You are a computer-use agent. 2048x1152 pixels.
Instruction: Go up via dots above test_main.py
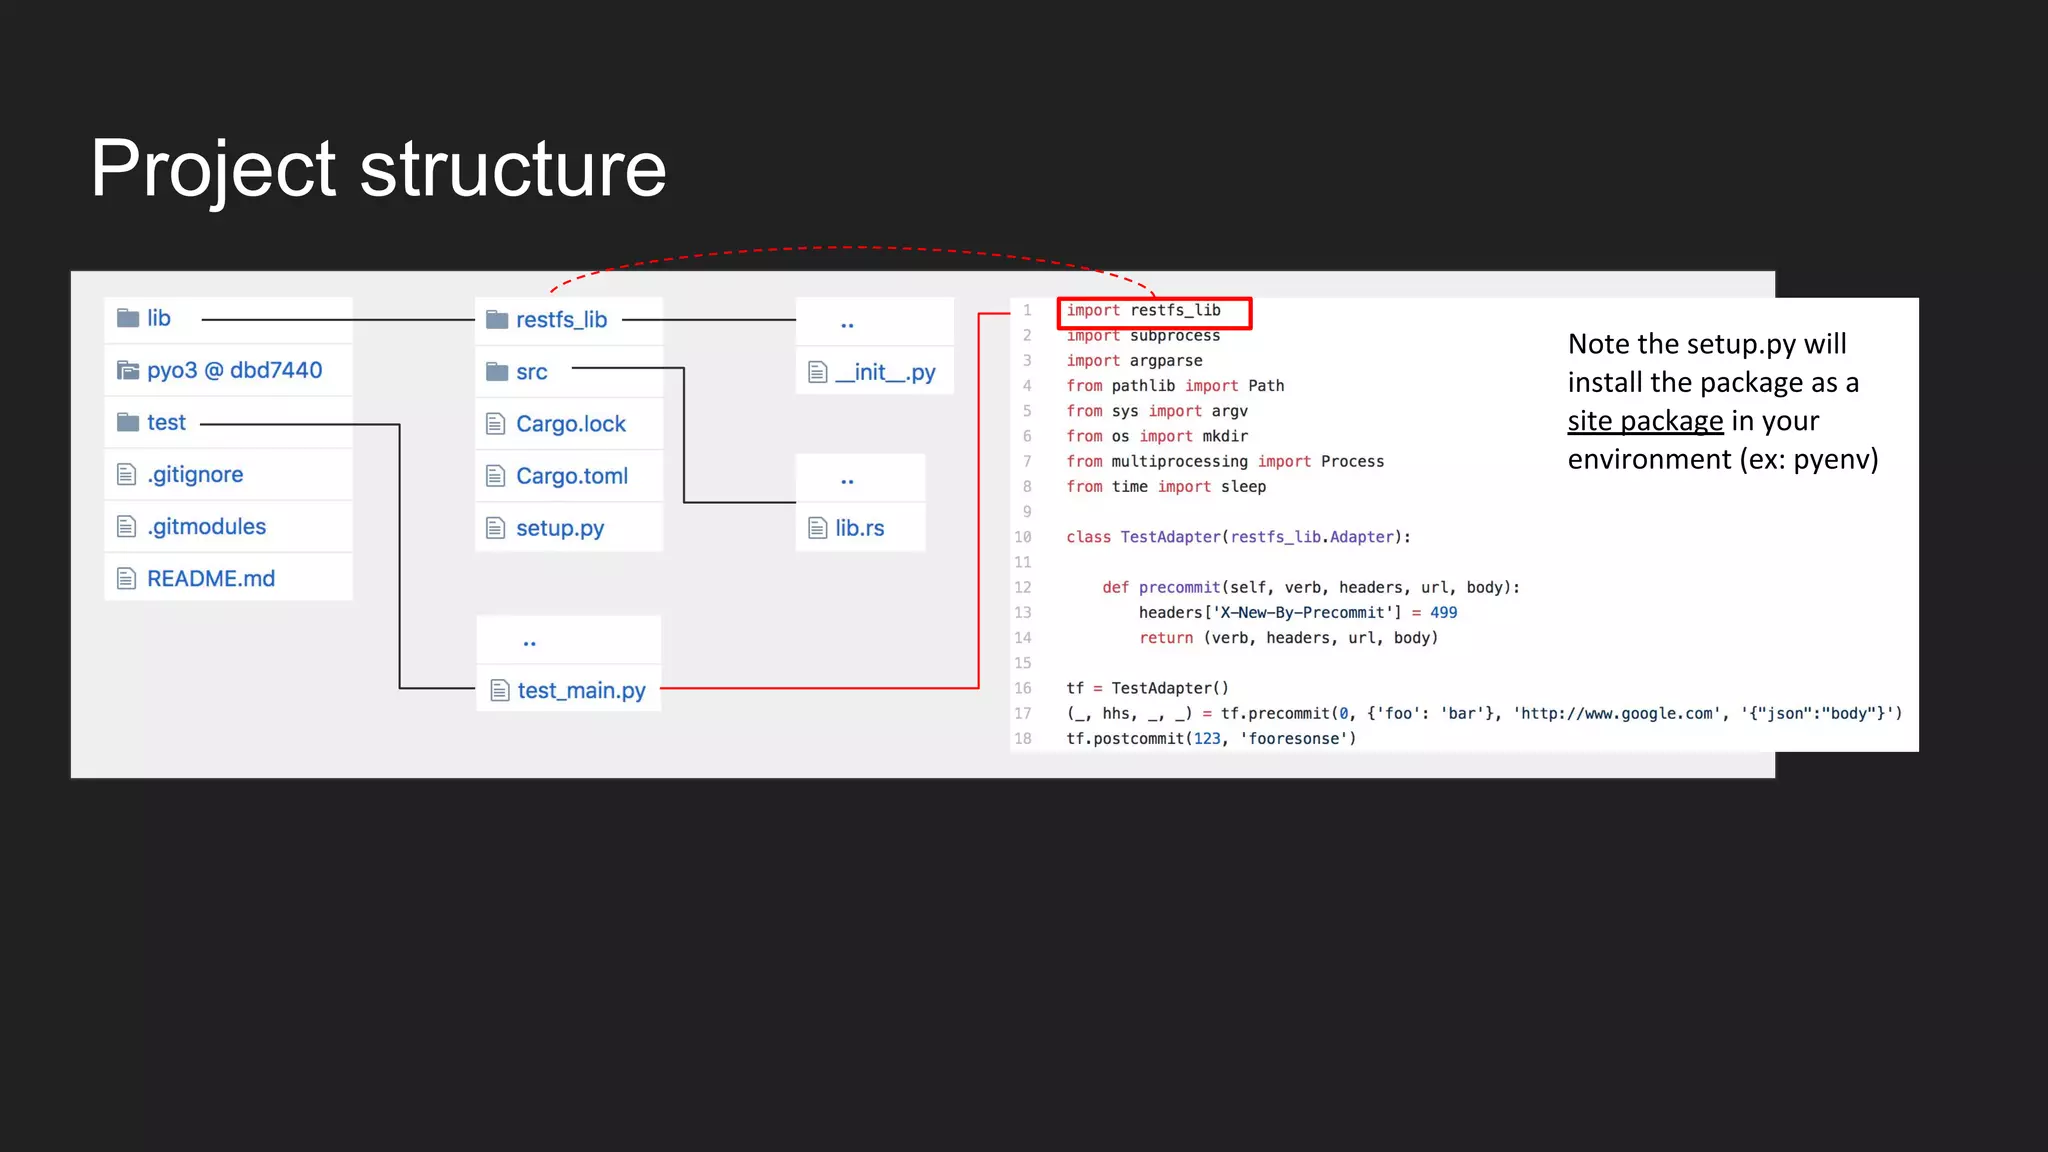pos(530,642)
